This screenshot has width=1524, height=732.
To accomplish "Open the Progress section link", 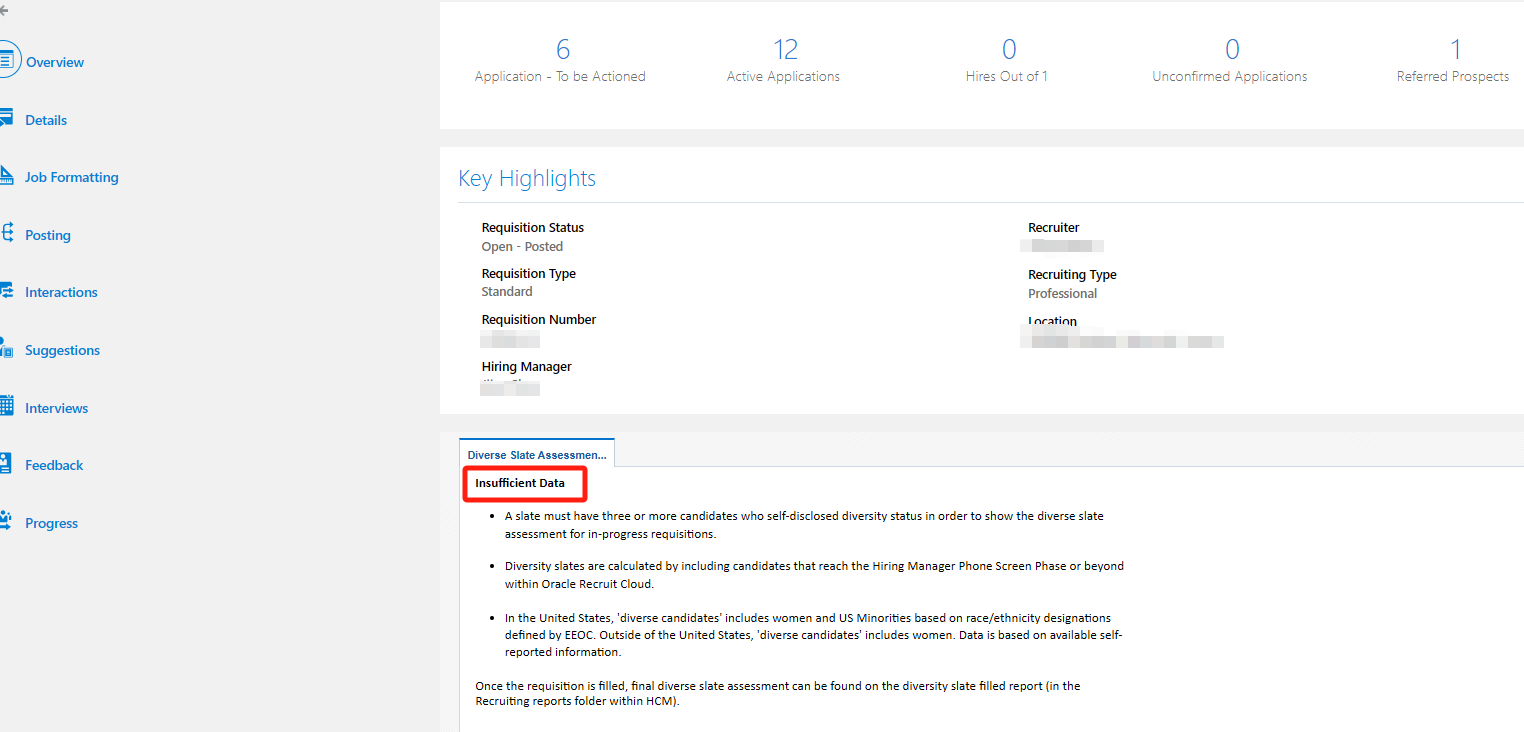I will (x=52, y=523).
